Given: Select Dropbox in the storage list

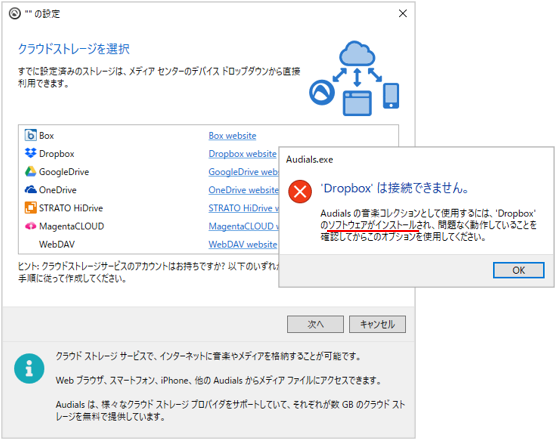Looking at the screenshot, I should point(56,154).
